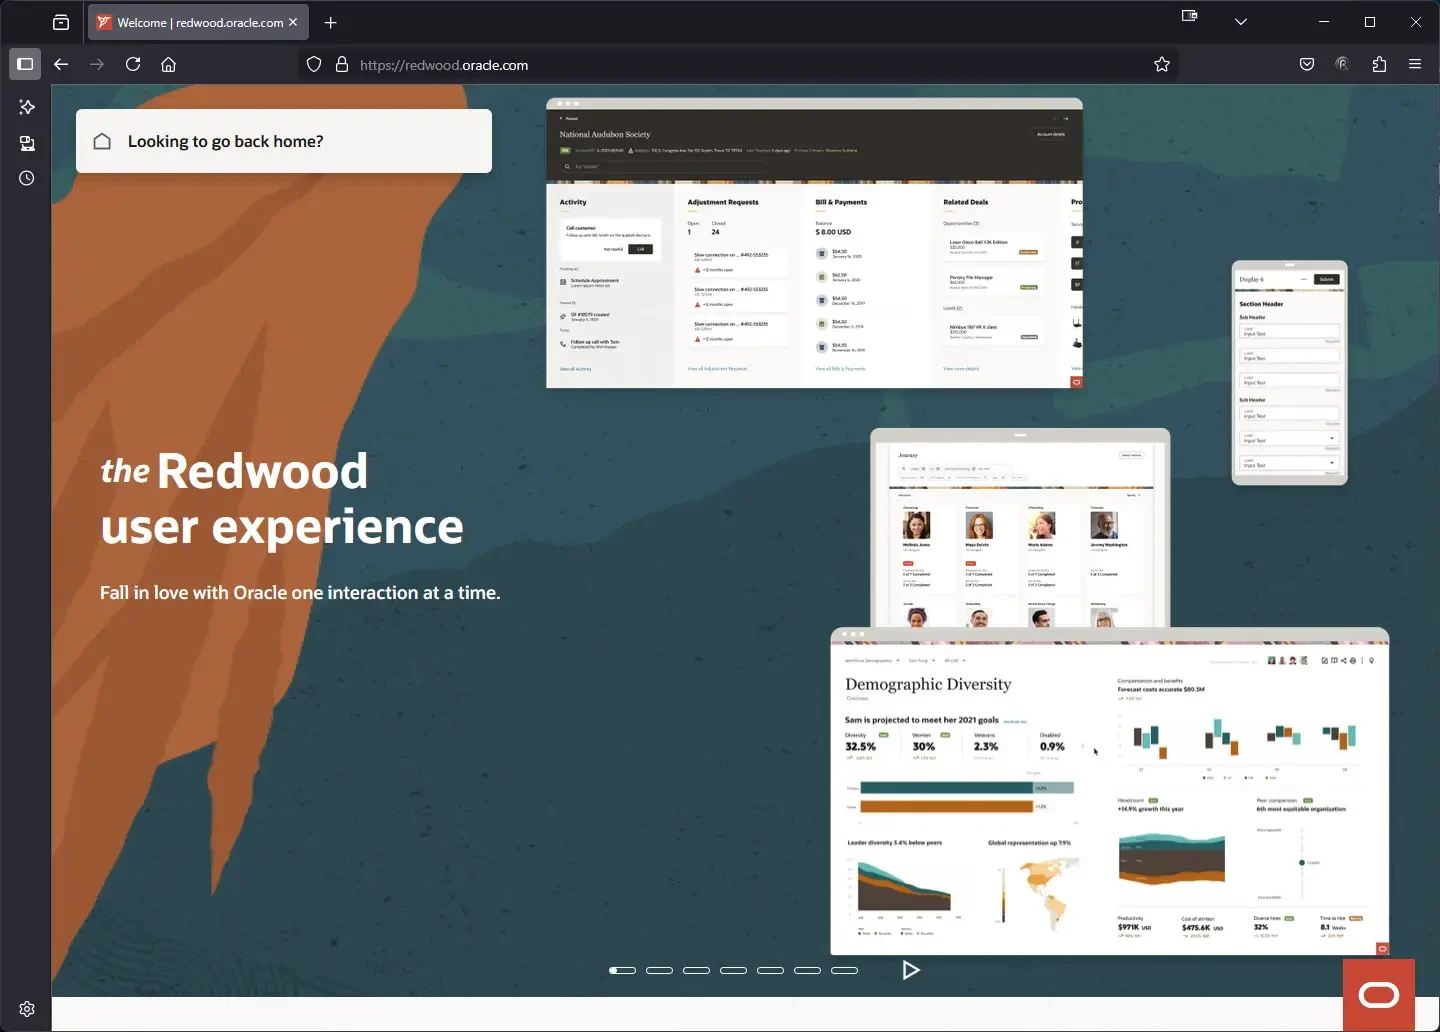Toggle the browser sidebar visibility
The height and width of the screenshot is (1032, 1440).
25,64
